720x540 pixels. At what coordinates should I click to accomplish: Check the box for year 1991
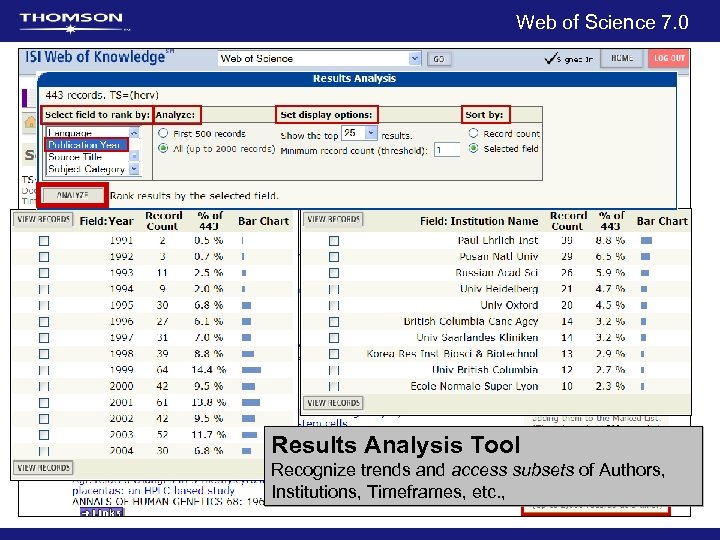[x=44, y=241]
